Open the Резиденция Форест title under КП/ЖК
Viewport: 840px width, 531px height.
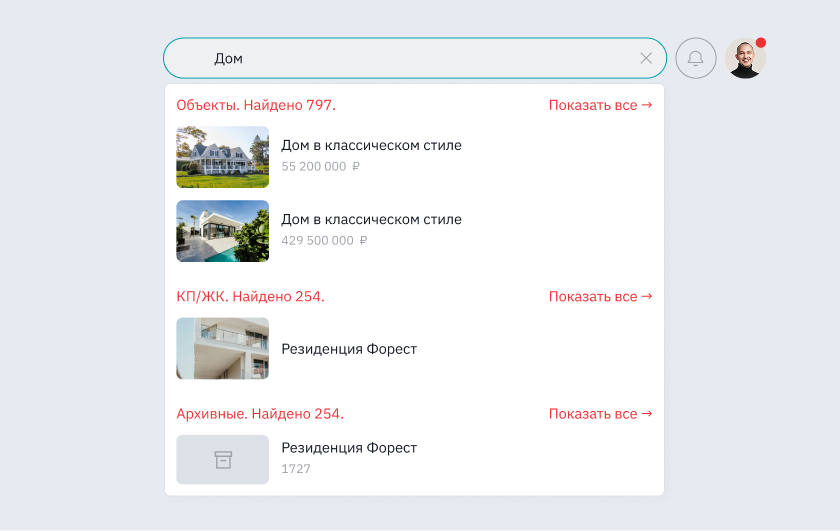coord(349,349)
